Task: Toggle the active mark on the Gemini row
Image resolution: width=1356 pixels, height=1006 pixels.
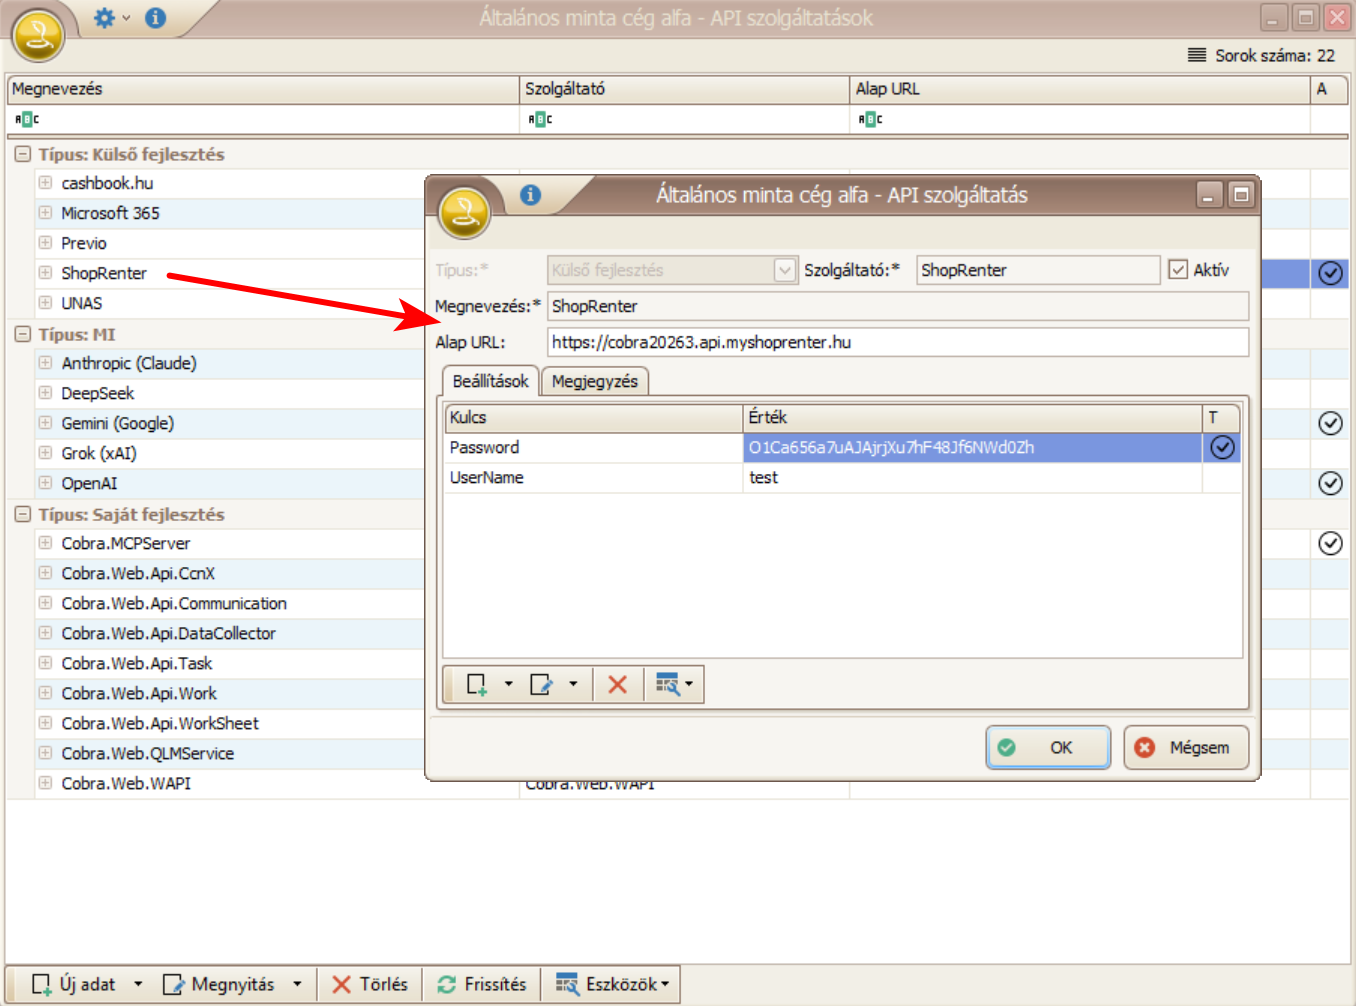Action: click(1330, 423)
